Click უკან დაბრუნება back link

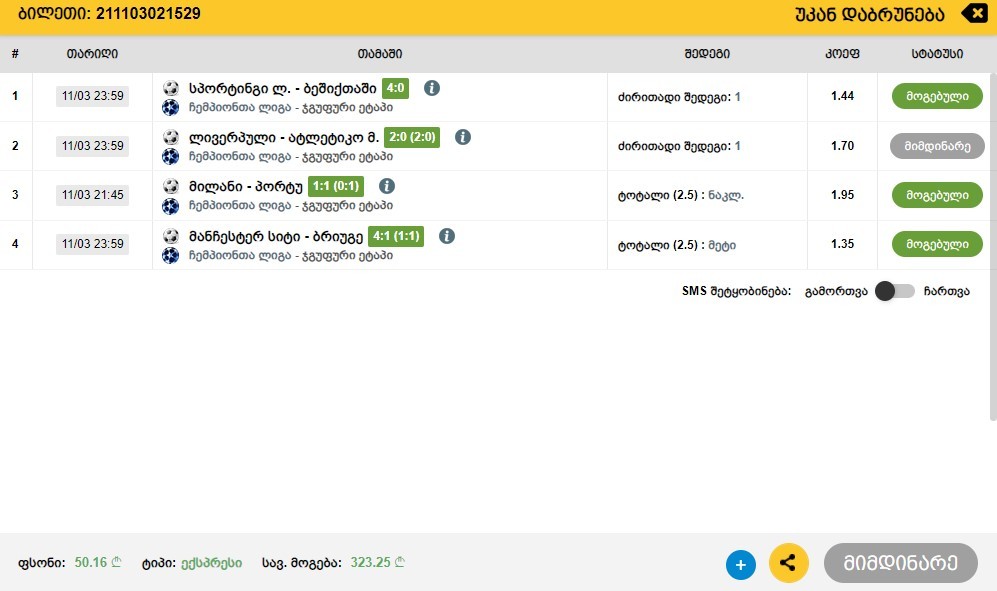click(870, 14)
